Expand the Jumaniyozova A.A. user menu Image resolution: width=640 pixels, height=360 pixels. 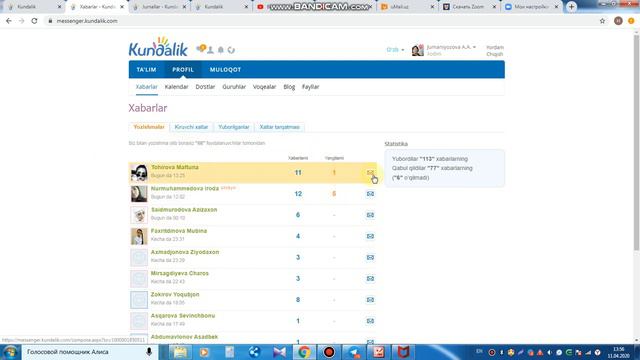451,47
